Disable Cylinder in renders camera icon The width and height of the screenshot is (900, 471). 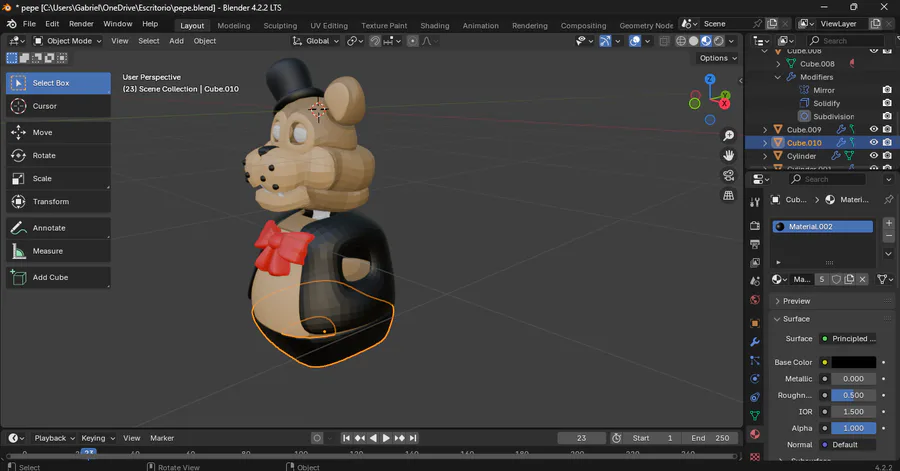coord(887,155)
